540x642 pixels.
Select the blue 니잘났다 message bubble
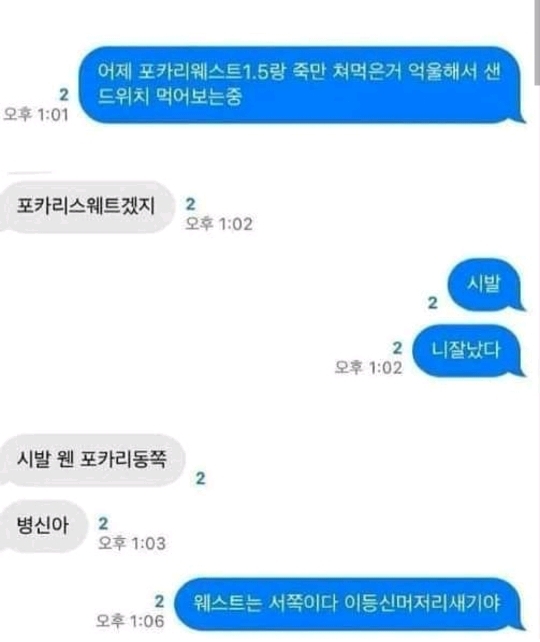point(468,351)
